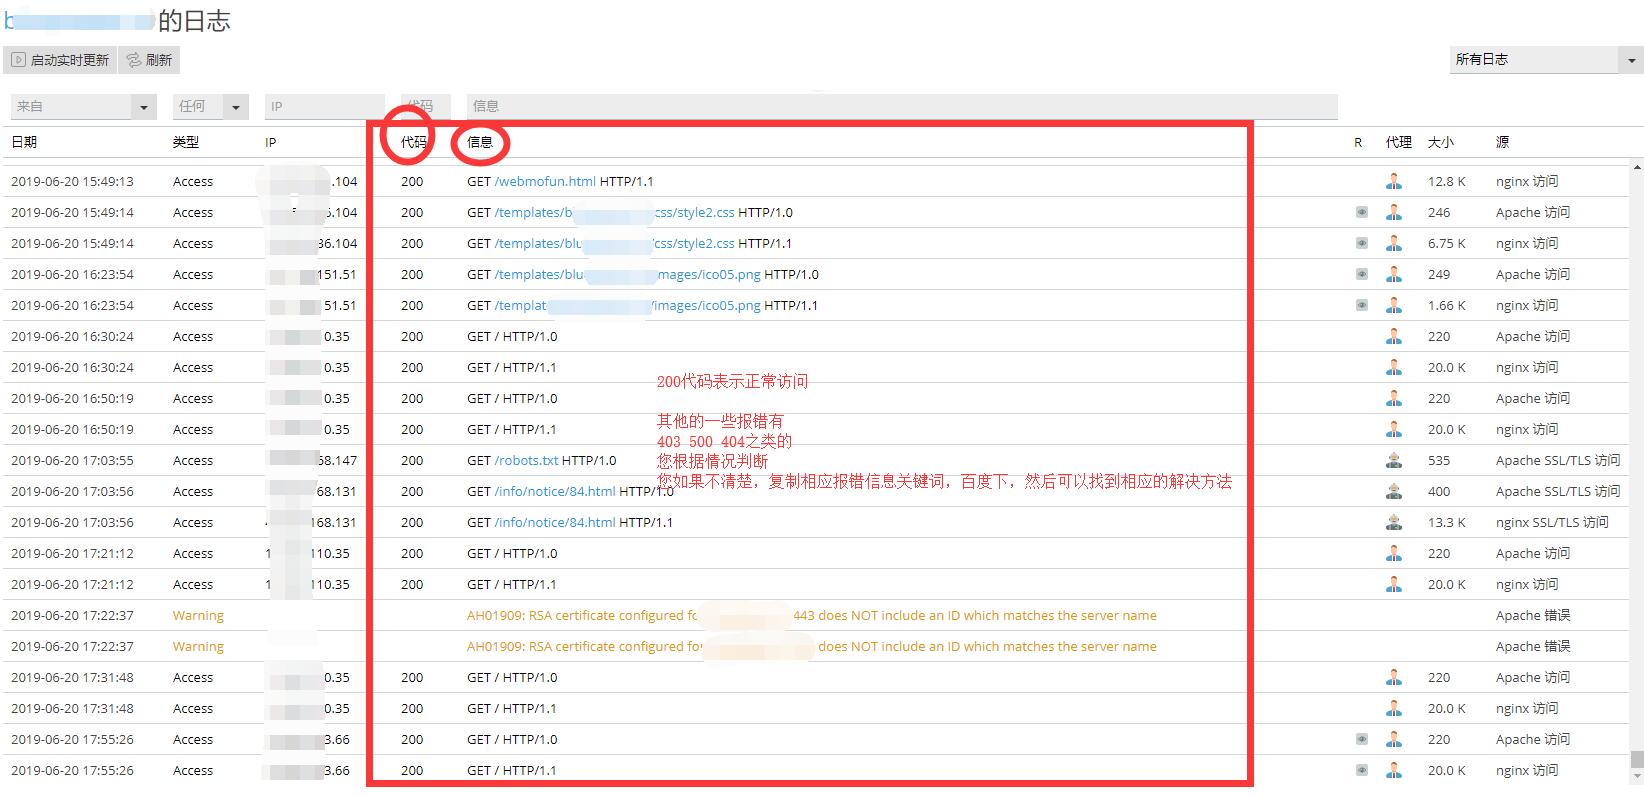Open the /webmofun.html request link
The height and width of the screenshot is (795, 1644).
(x=545, y=181)
